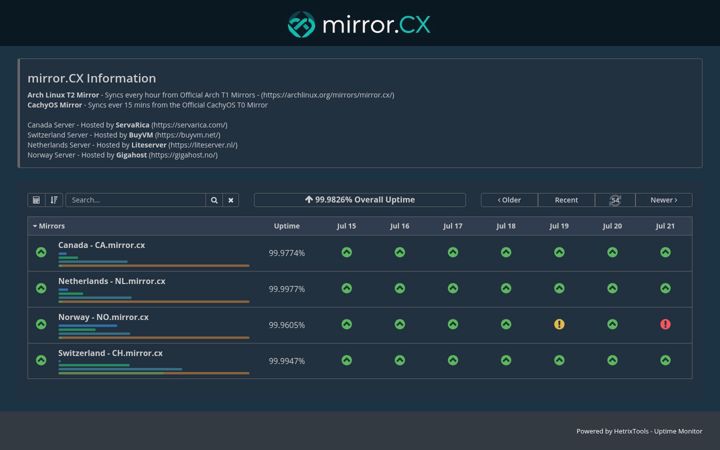This screenshot has width=720, height=450.
Task: Click Netherlands Jul 20 status icon
Action: [x=613, y=288]
